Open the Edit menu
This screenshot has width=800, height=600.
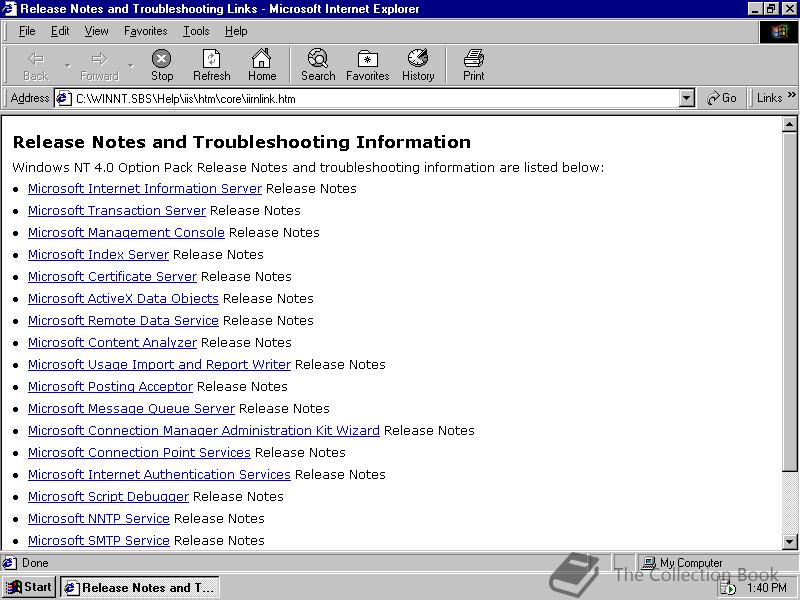click(x=60, y=31)
